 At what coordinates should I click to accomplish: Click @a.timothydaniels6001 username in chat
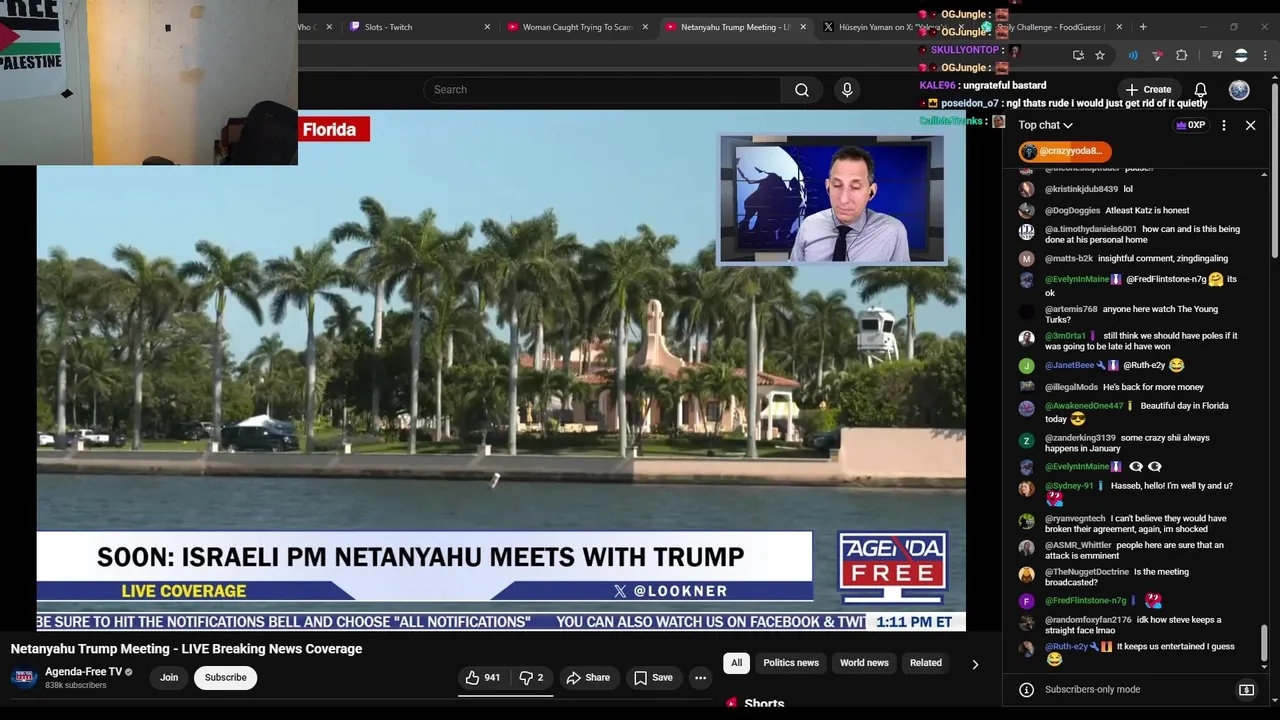coord(1090,230)
